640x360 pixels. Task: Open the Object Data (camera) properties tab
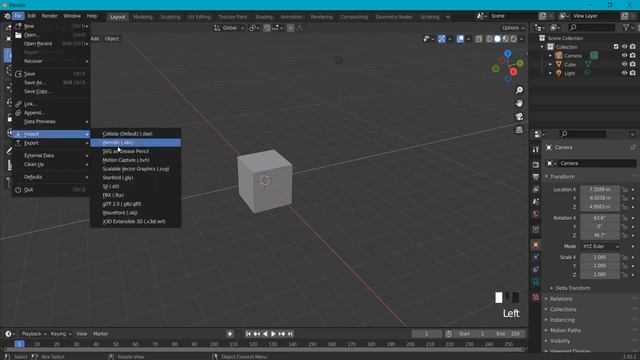pos(536,282)
